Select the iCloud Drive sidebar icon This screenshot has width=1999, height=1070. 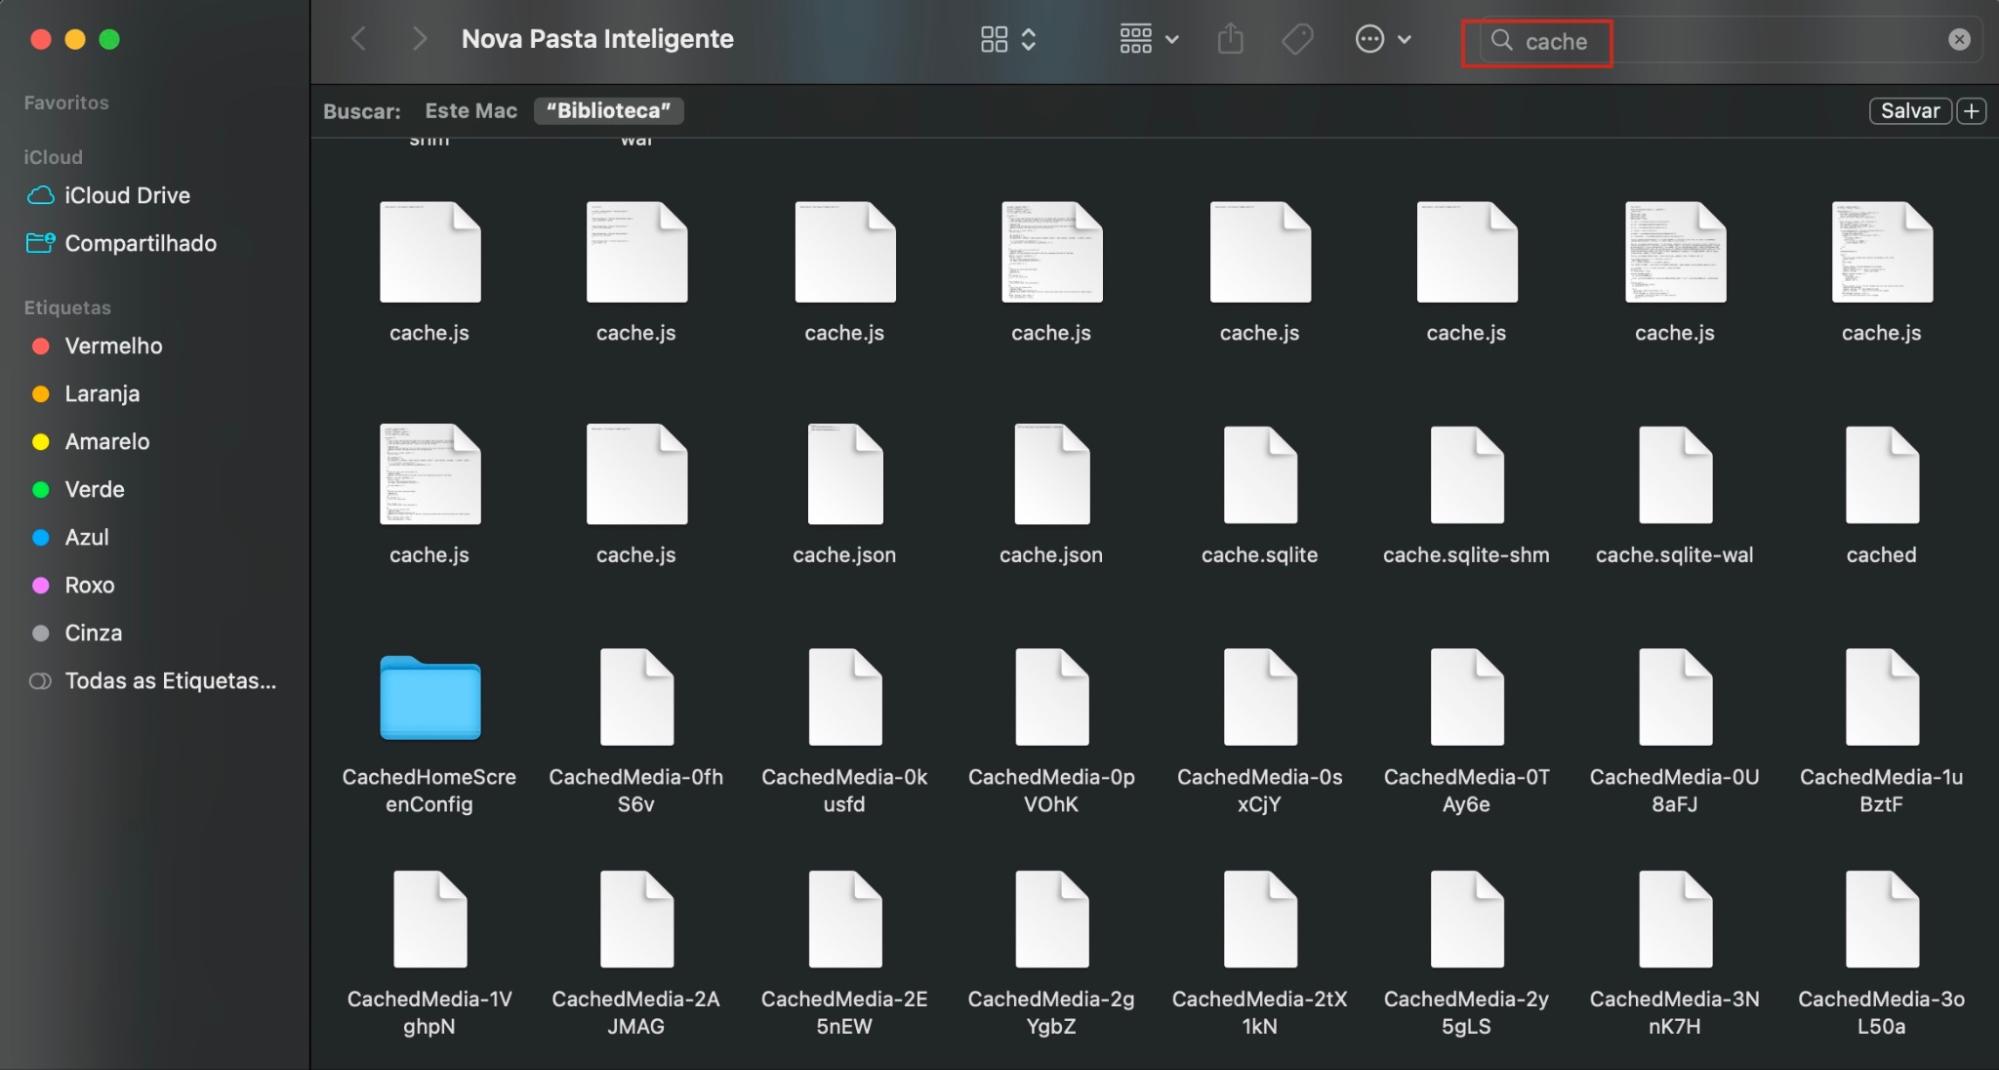(x=41, y=195)
